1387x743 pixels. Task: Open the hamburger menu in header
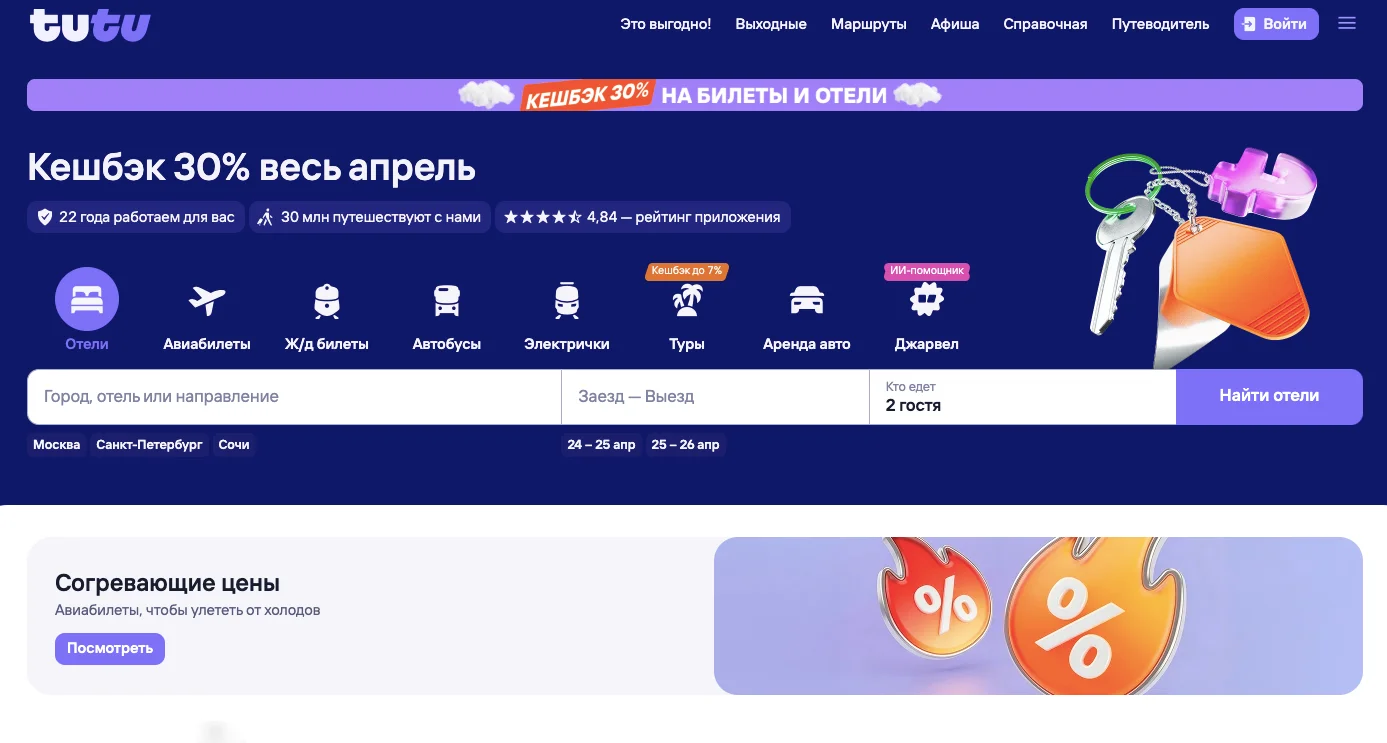(x=1347, y=24)
